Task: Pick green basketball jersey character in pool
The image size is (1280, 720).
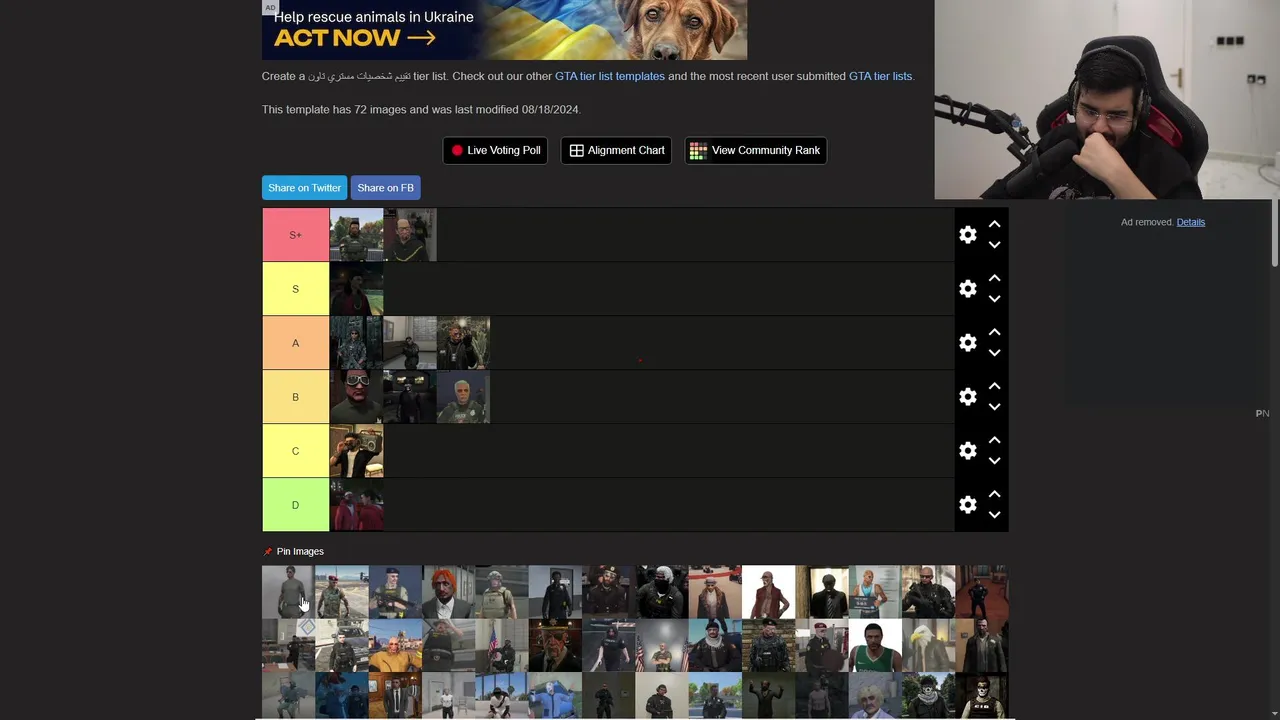Action: pyautogui.click(x=875, y=646)
